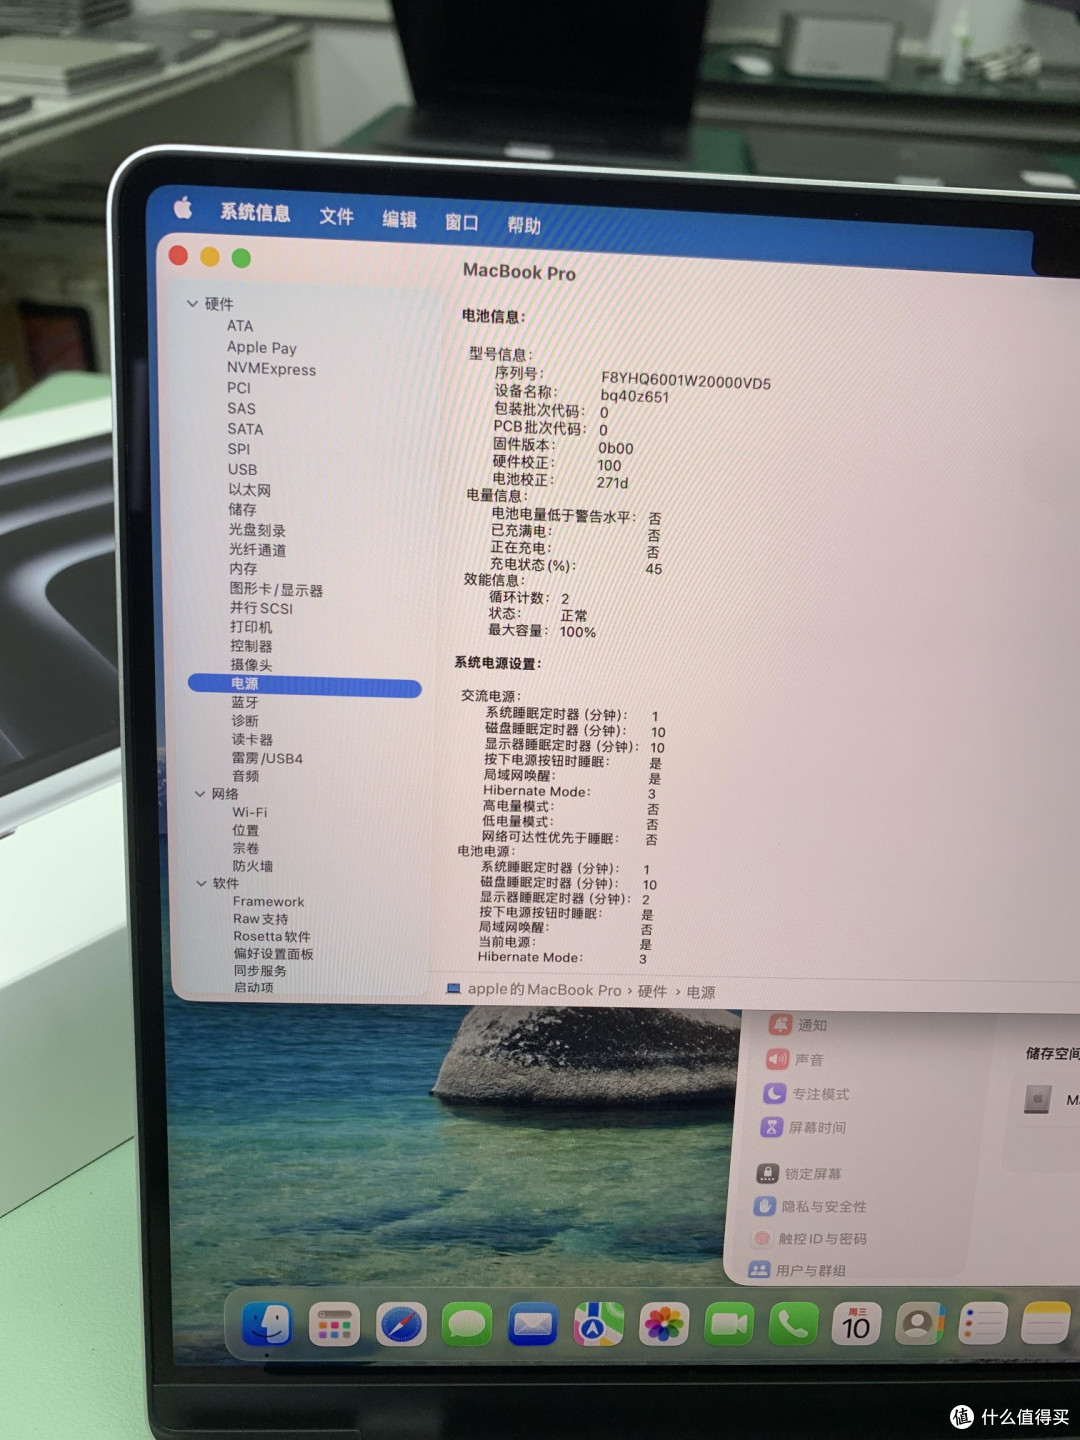Screen dimensions: 1080x1440
Task: Open Finder from the Dock
Action: pyautogui.click(x=266, y=1325)
